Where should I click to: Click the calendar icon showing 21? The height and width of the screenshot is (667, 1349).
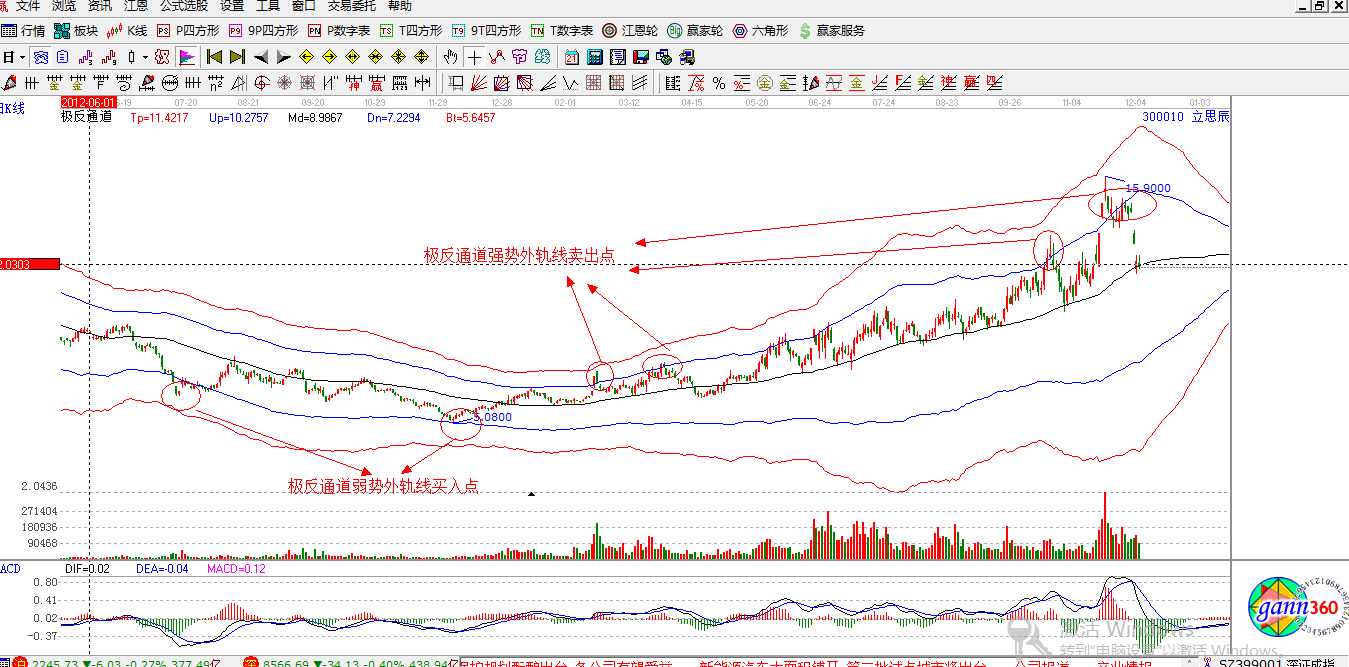click(571, 56)
